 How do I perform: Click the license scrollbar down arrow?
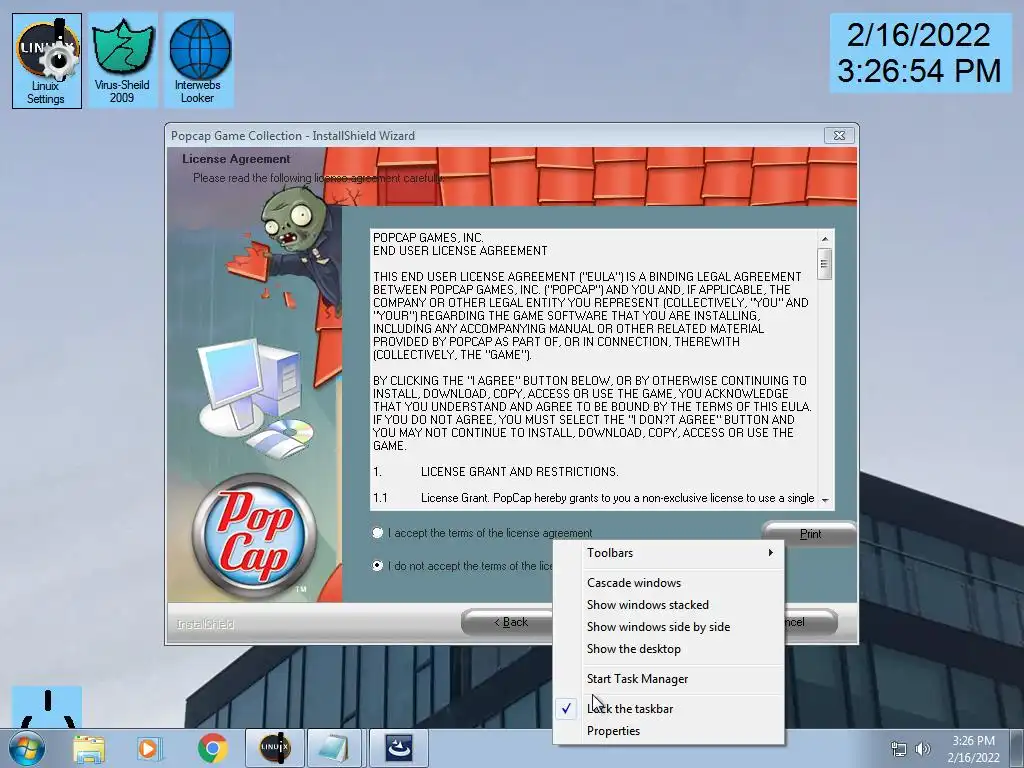825,500
